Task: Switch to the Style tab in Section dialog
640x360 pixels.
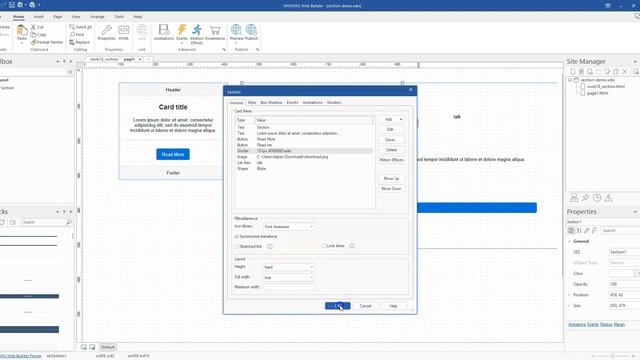Action: [252, 102]
